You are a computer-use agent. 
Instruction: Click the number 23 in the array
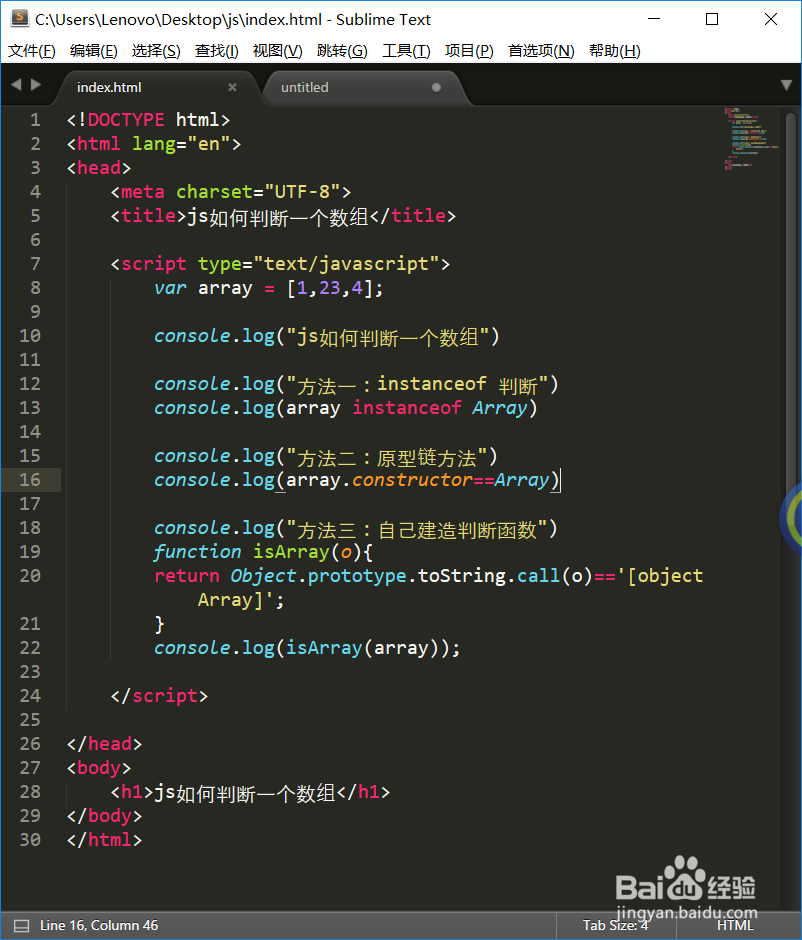coord(330,288)
